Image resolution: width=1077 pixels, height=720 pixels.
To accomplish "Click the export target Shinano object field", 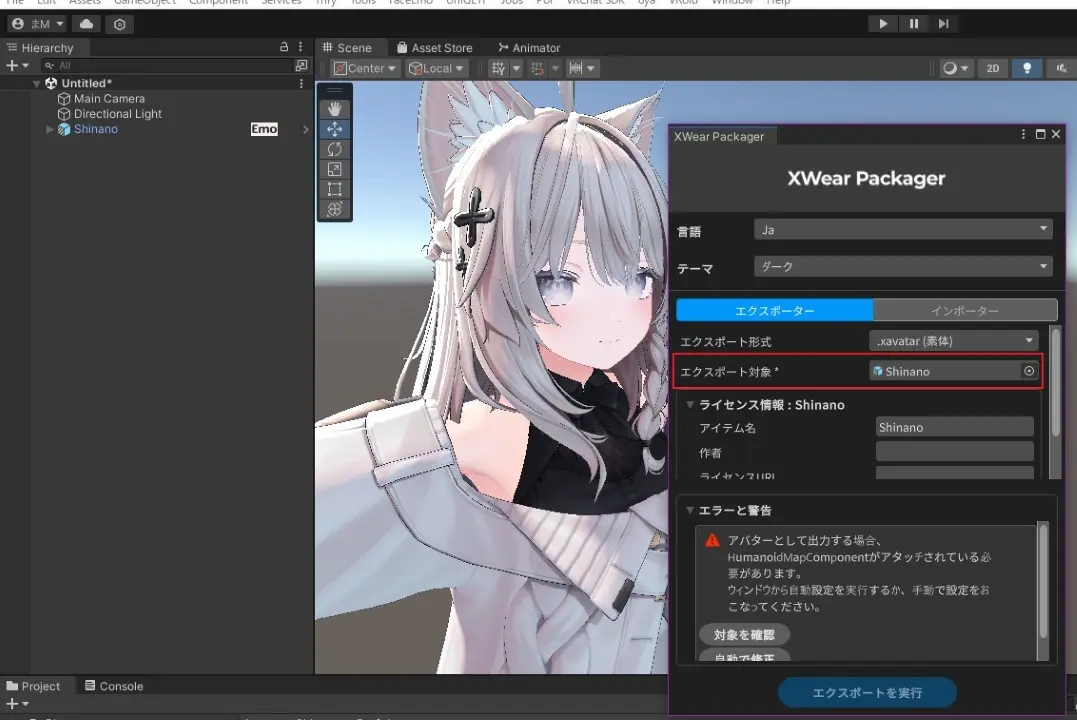I will 954,371.
